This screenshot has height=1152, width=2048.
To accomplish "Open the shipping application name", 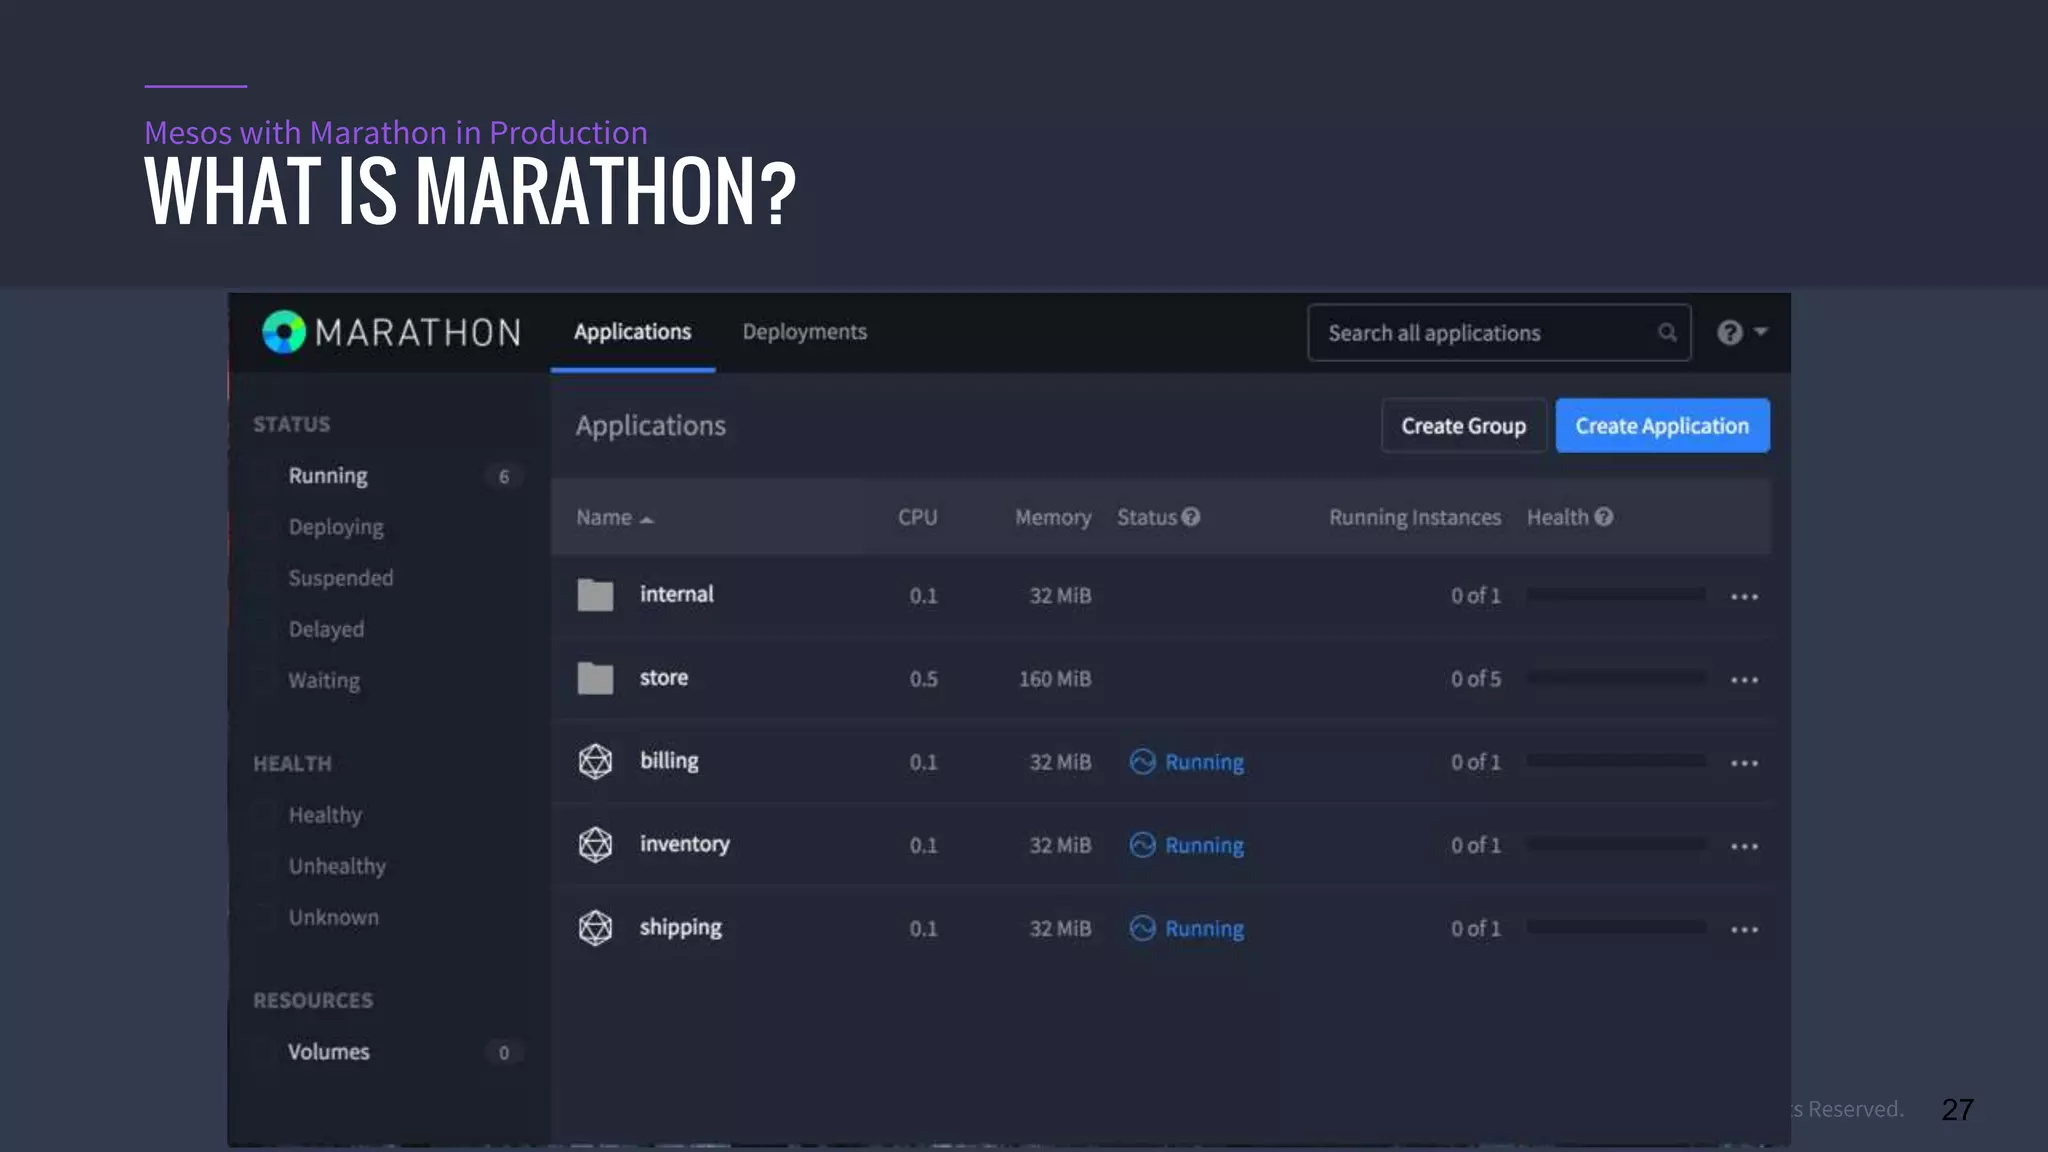I will [681, 928].
